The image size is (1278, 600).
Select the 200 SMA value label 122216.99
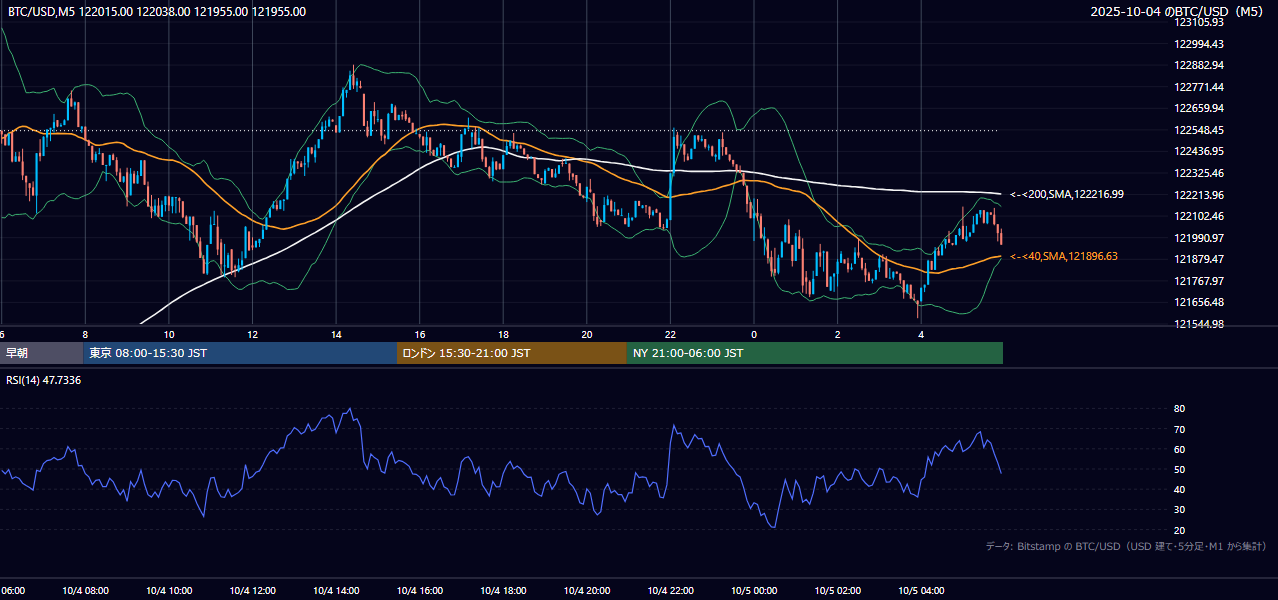tap(1067, 194)
